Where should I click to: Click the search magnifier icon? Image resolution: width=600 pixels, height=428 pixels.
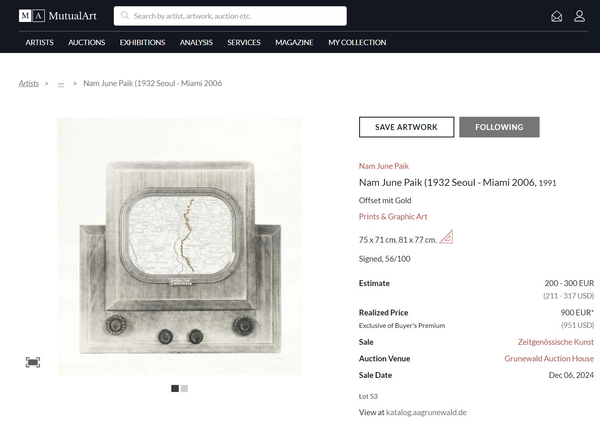(x=125, y=16)
